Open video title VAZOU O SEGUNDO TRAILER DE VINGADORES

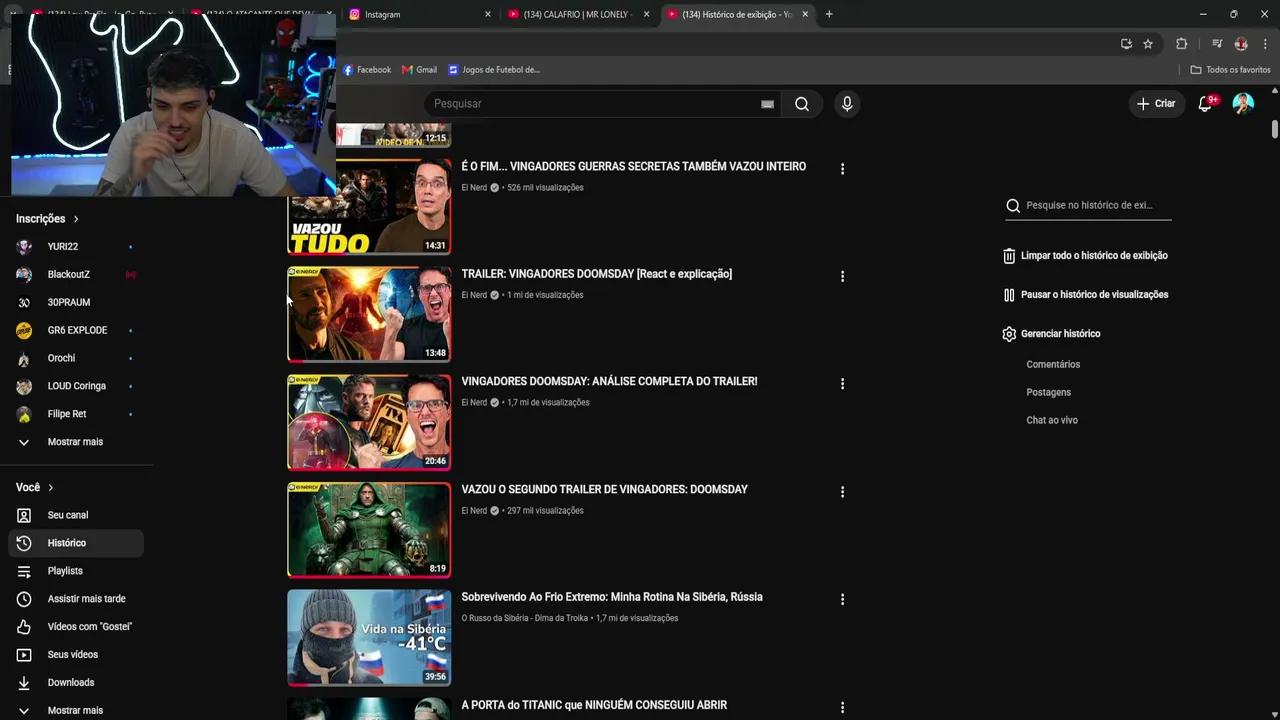(604, 490)
